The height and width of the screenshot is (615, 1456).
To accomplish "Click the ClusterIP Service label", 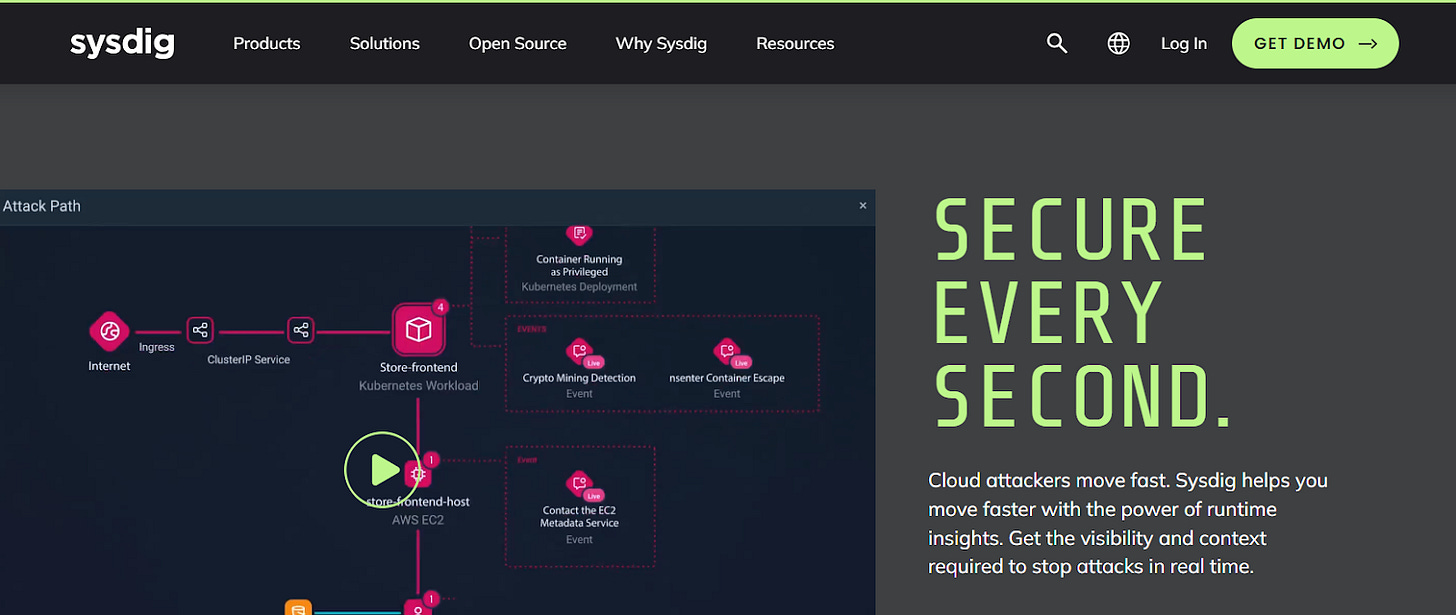I will click(x=249, y=359).
